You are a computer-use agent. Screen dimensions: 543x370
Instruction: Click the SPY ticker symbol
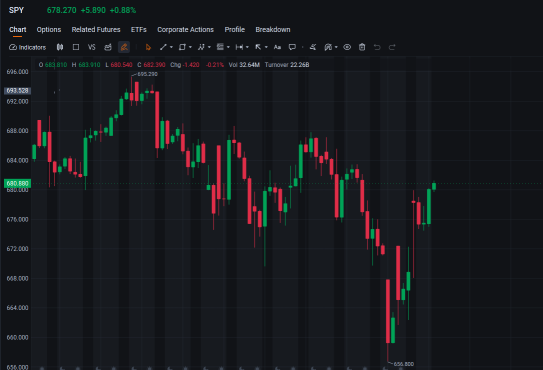(16, 10)
